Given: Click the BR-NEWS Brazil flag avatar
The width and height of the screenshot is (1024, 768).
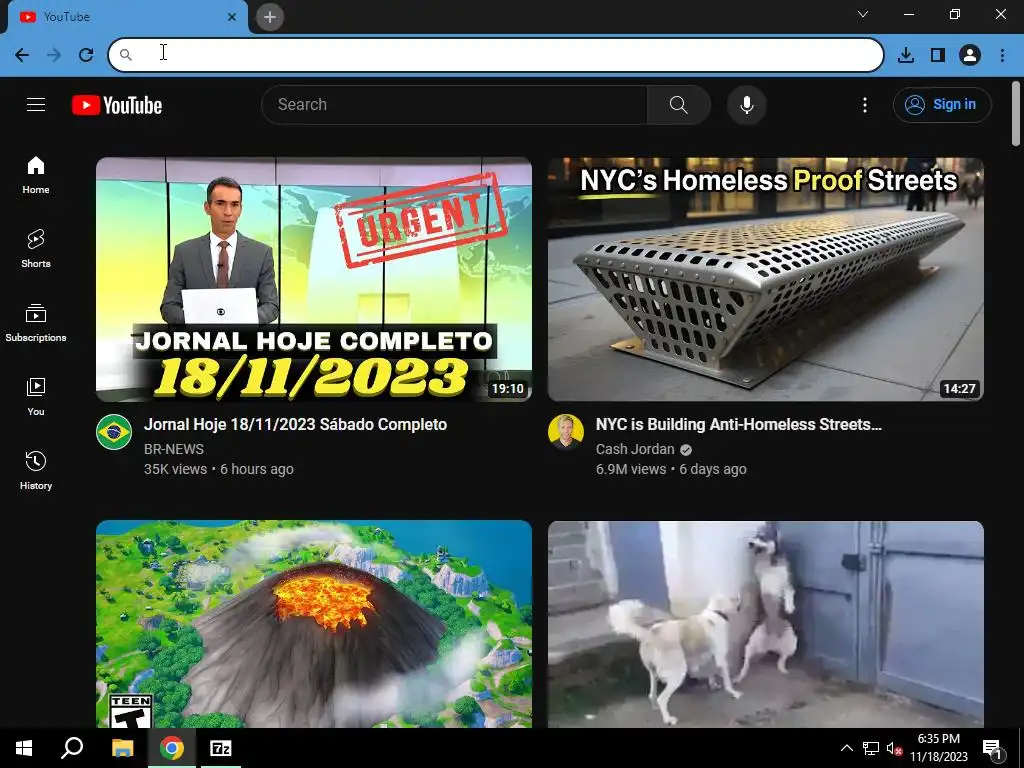Looking at the screenshot, I should [x=114, y=432].
